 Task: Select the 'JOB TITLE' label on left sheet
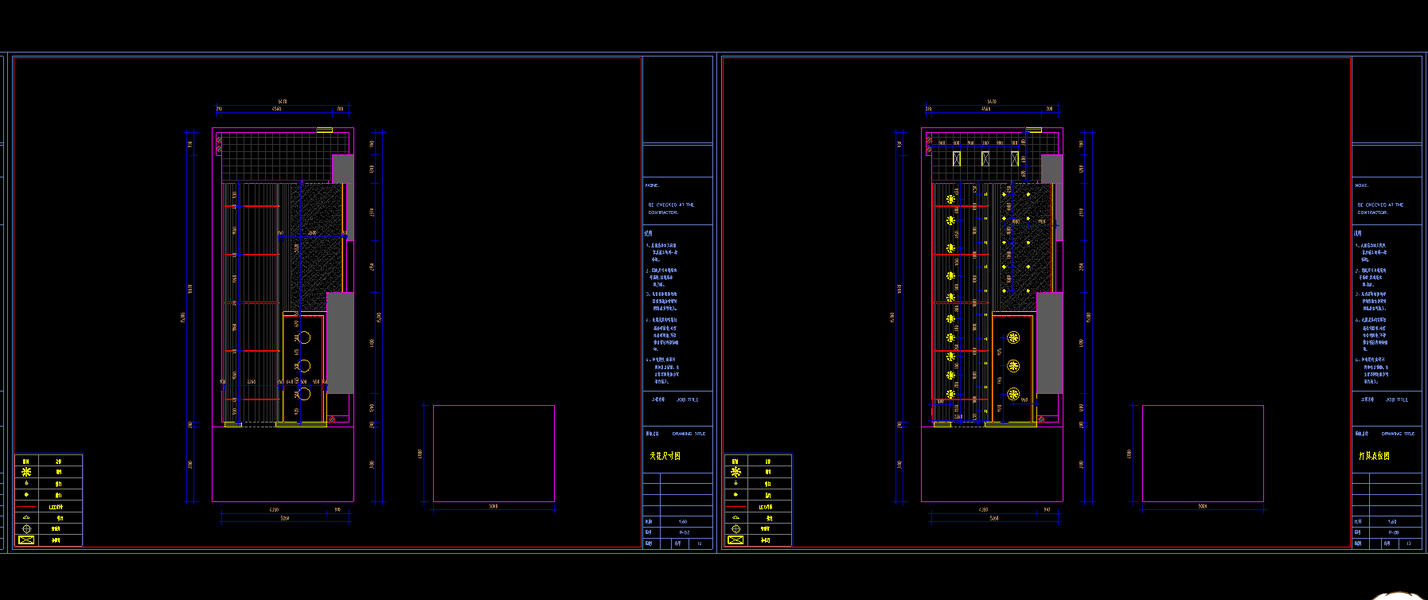[x=687, y=399]
